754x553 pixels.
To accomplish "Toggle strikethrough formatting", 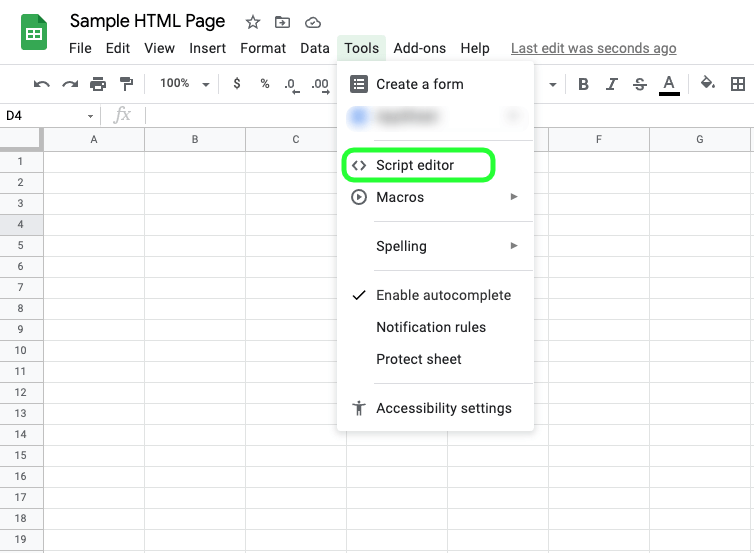I will [640, 84].
